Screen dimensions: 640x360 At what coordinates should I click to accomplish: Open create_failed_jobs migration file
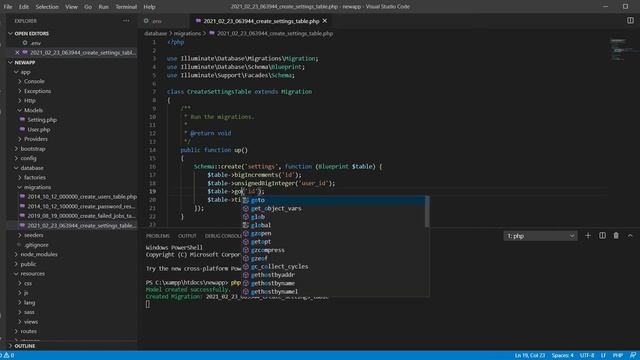click(x=81, y=216)
